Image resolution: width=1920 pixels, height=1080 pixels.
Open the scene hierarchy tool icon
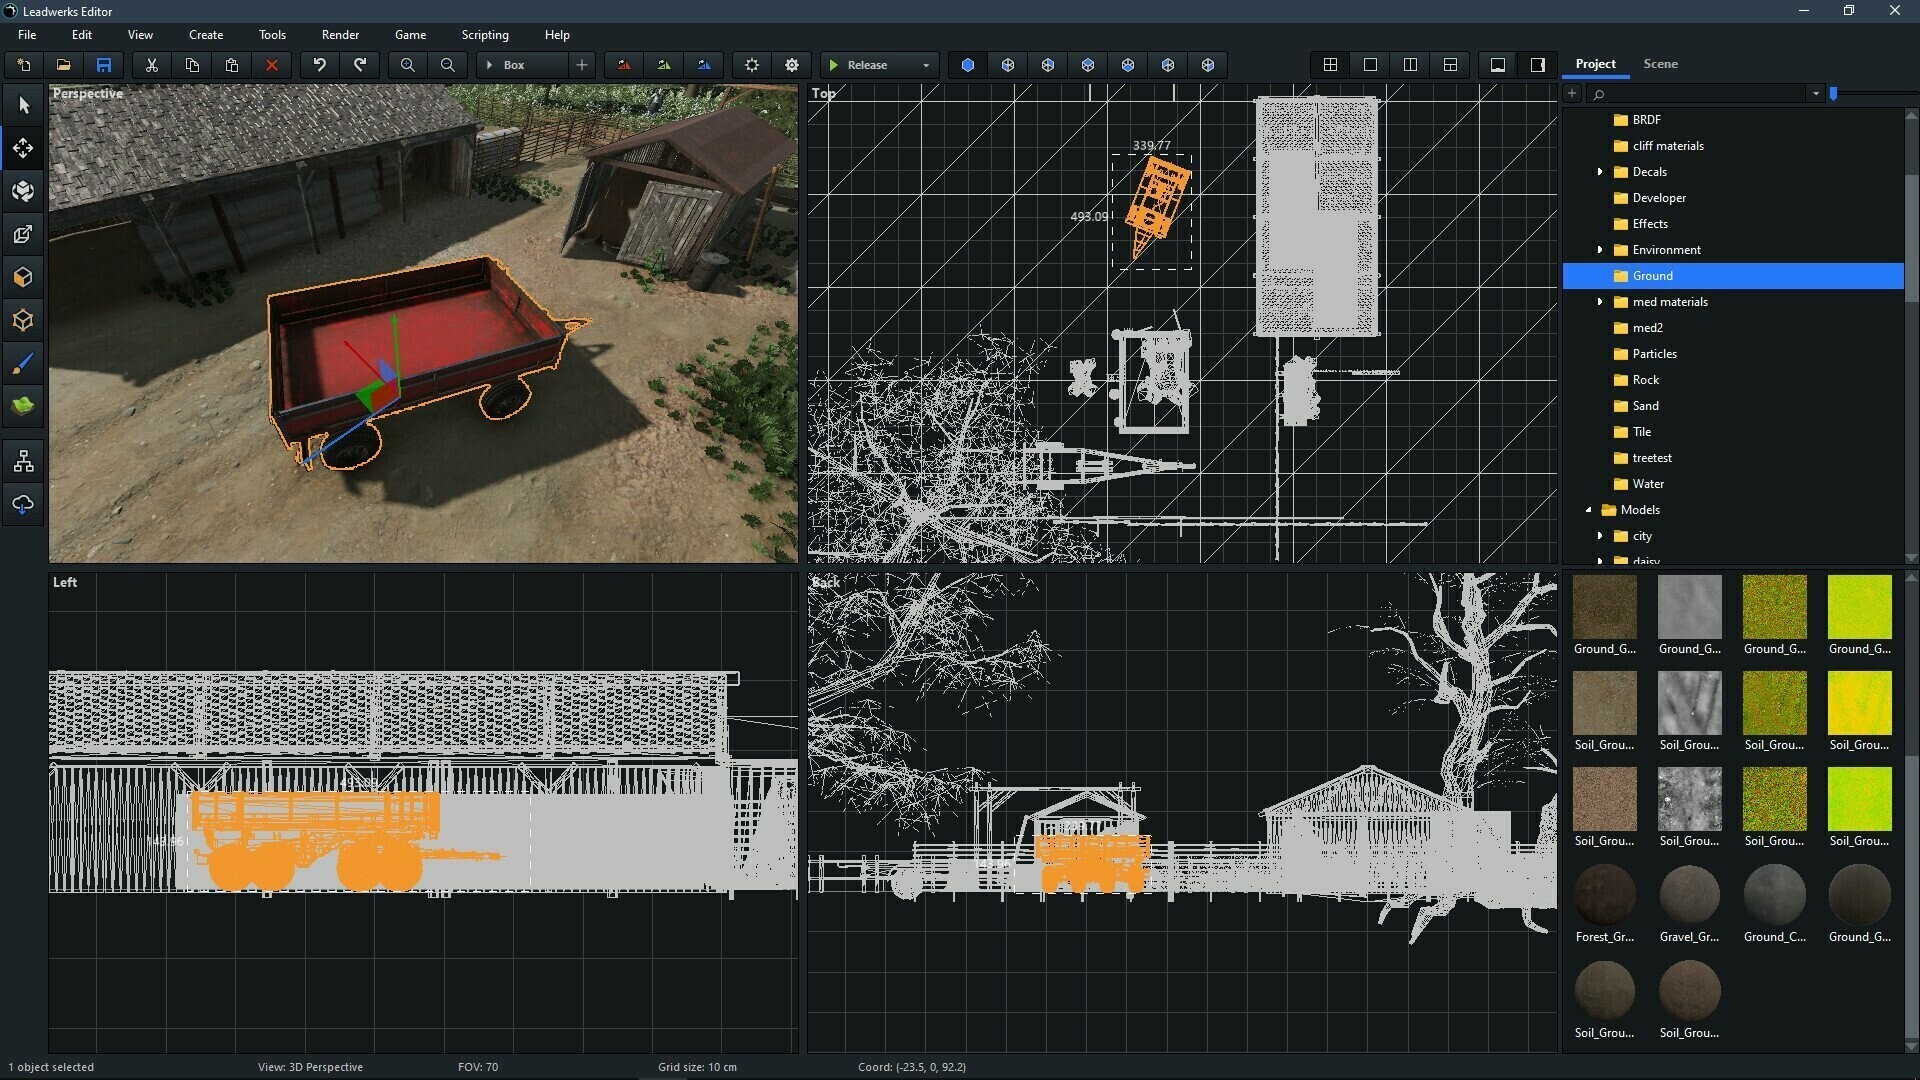pos(22,461)
